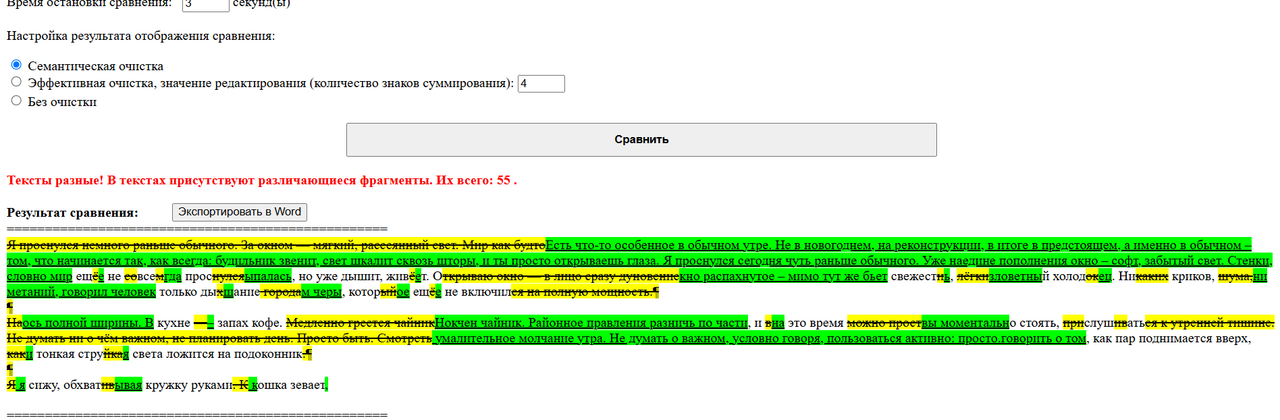Click the "Результат сравнения:" label

pos(73,213)
